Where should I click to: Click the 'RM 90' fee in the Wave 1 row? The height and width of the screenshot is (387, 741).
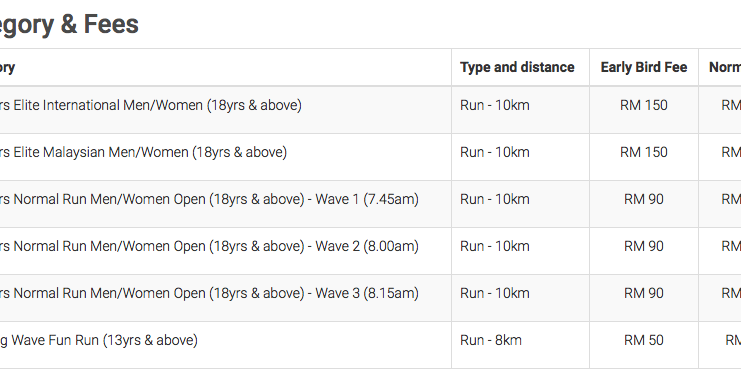coord(644,199)
